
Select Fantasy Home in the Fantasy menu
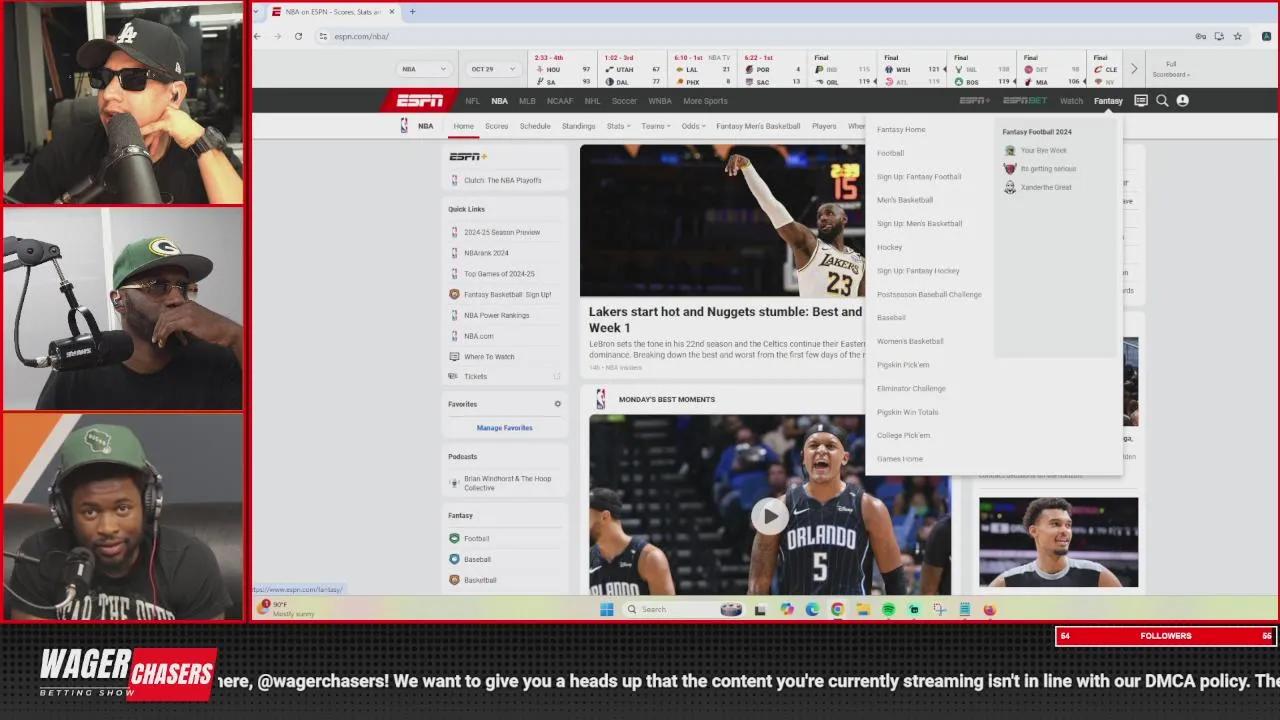pos(901,130)
